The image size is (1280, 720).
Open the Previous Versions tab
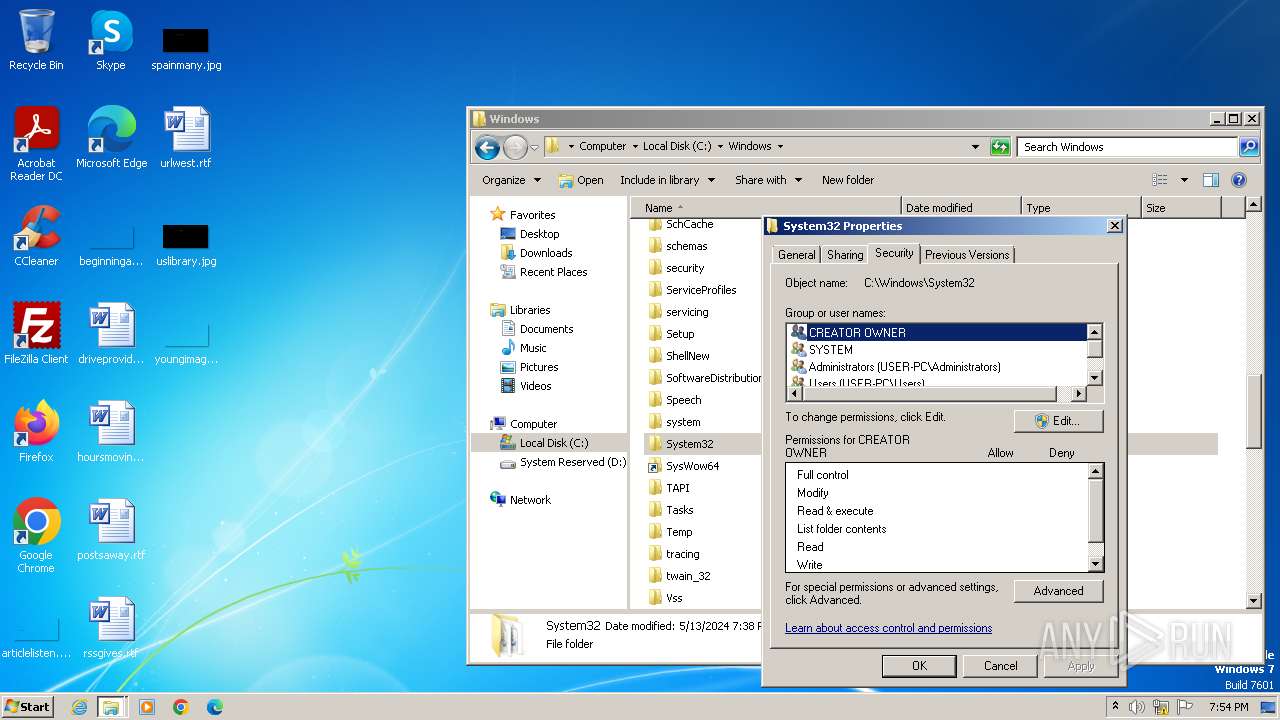(x=966, y=255)
